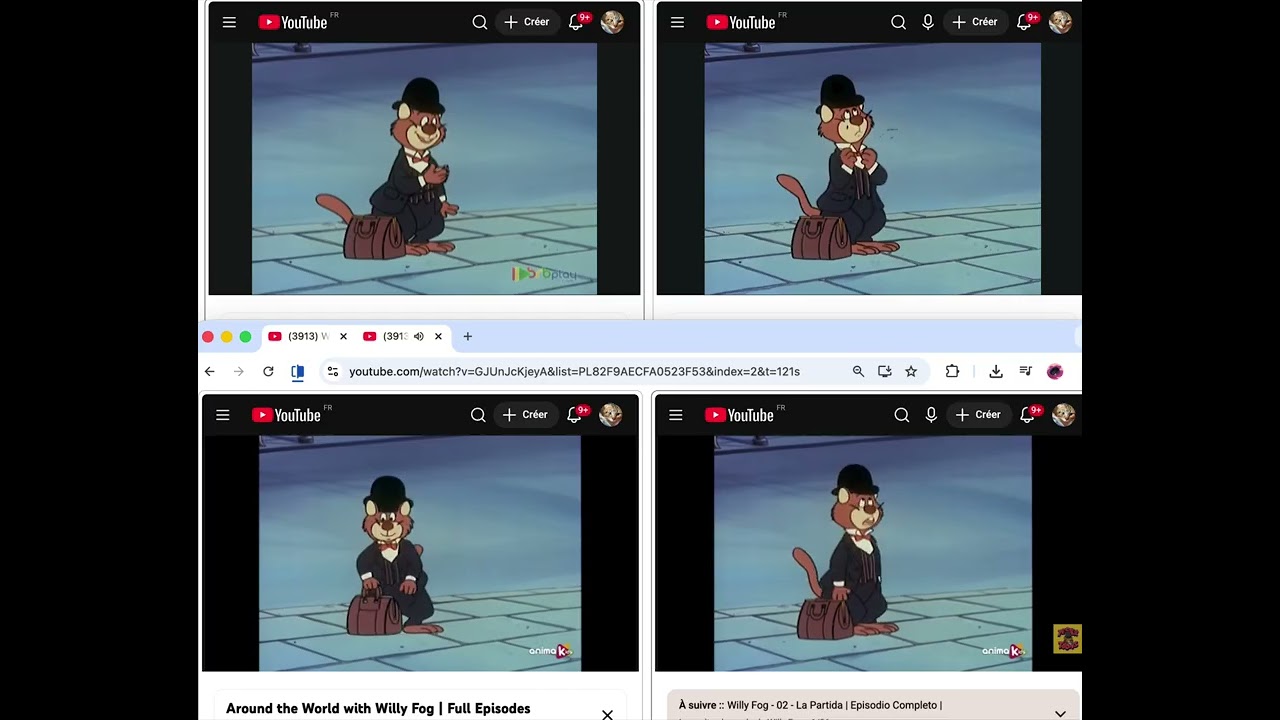Click the install app icon in the address bar
1280x720 pixels.
coord(885,371)
